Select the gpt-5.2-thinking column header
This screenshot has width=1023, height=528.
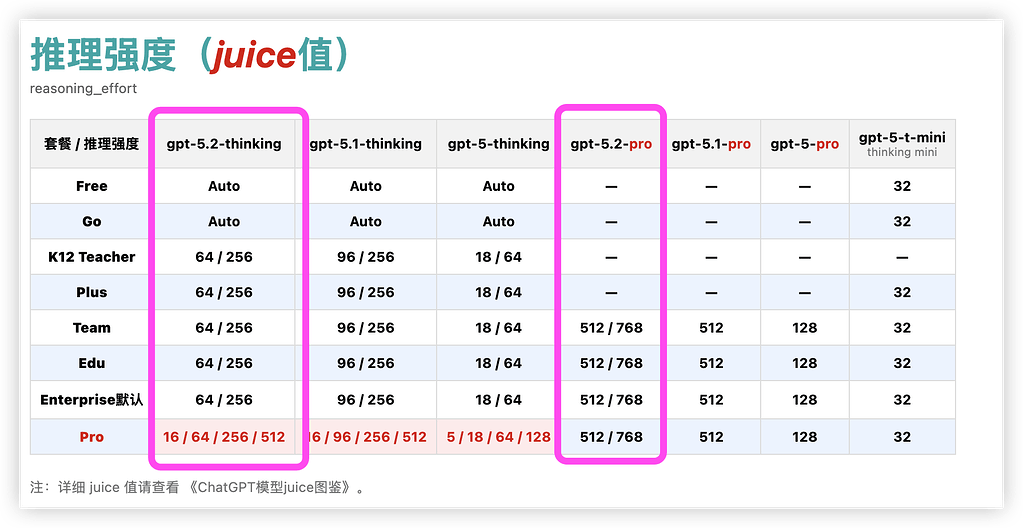tap(224, 144)
